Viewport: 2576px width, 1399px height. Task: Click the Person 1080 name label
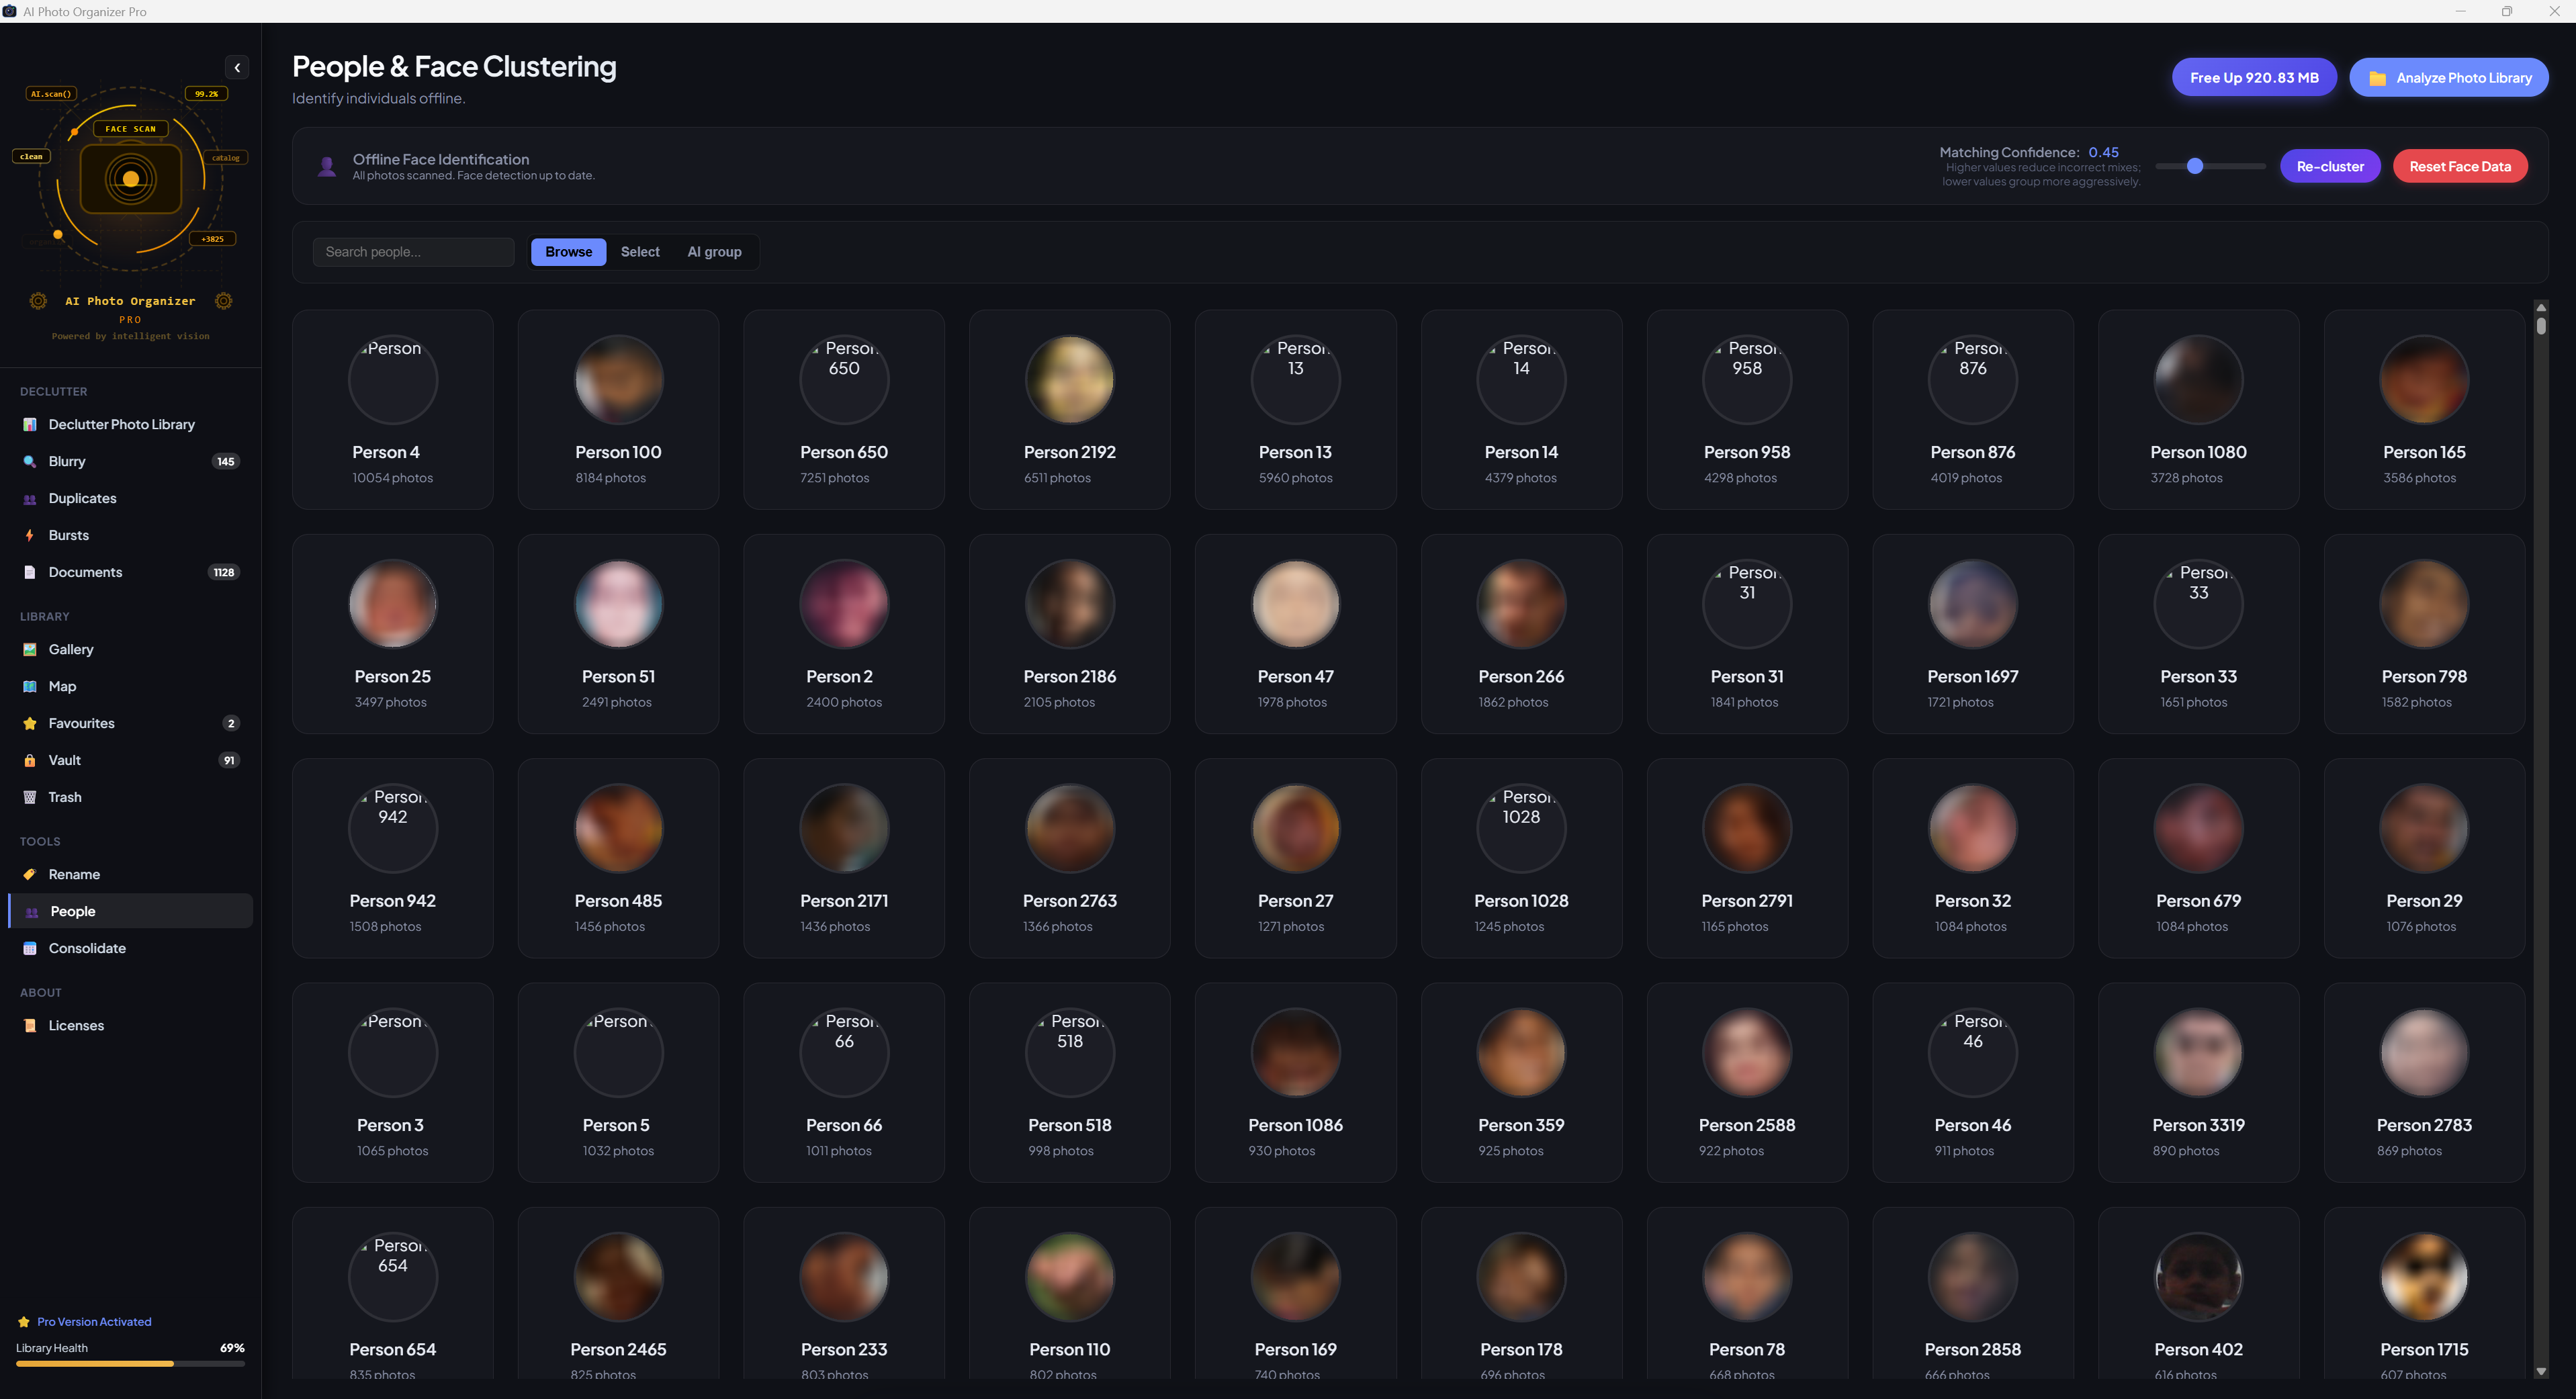2198,452
